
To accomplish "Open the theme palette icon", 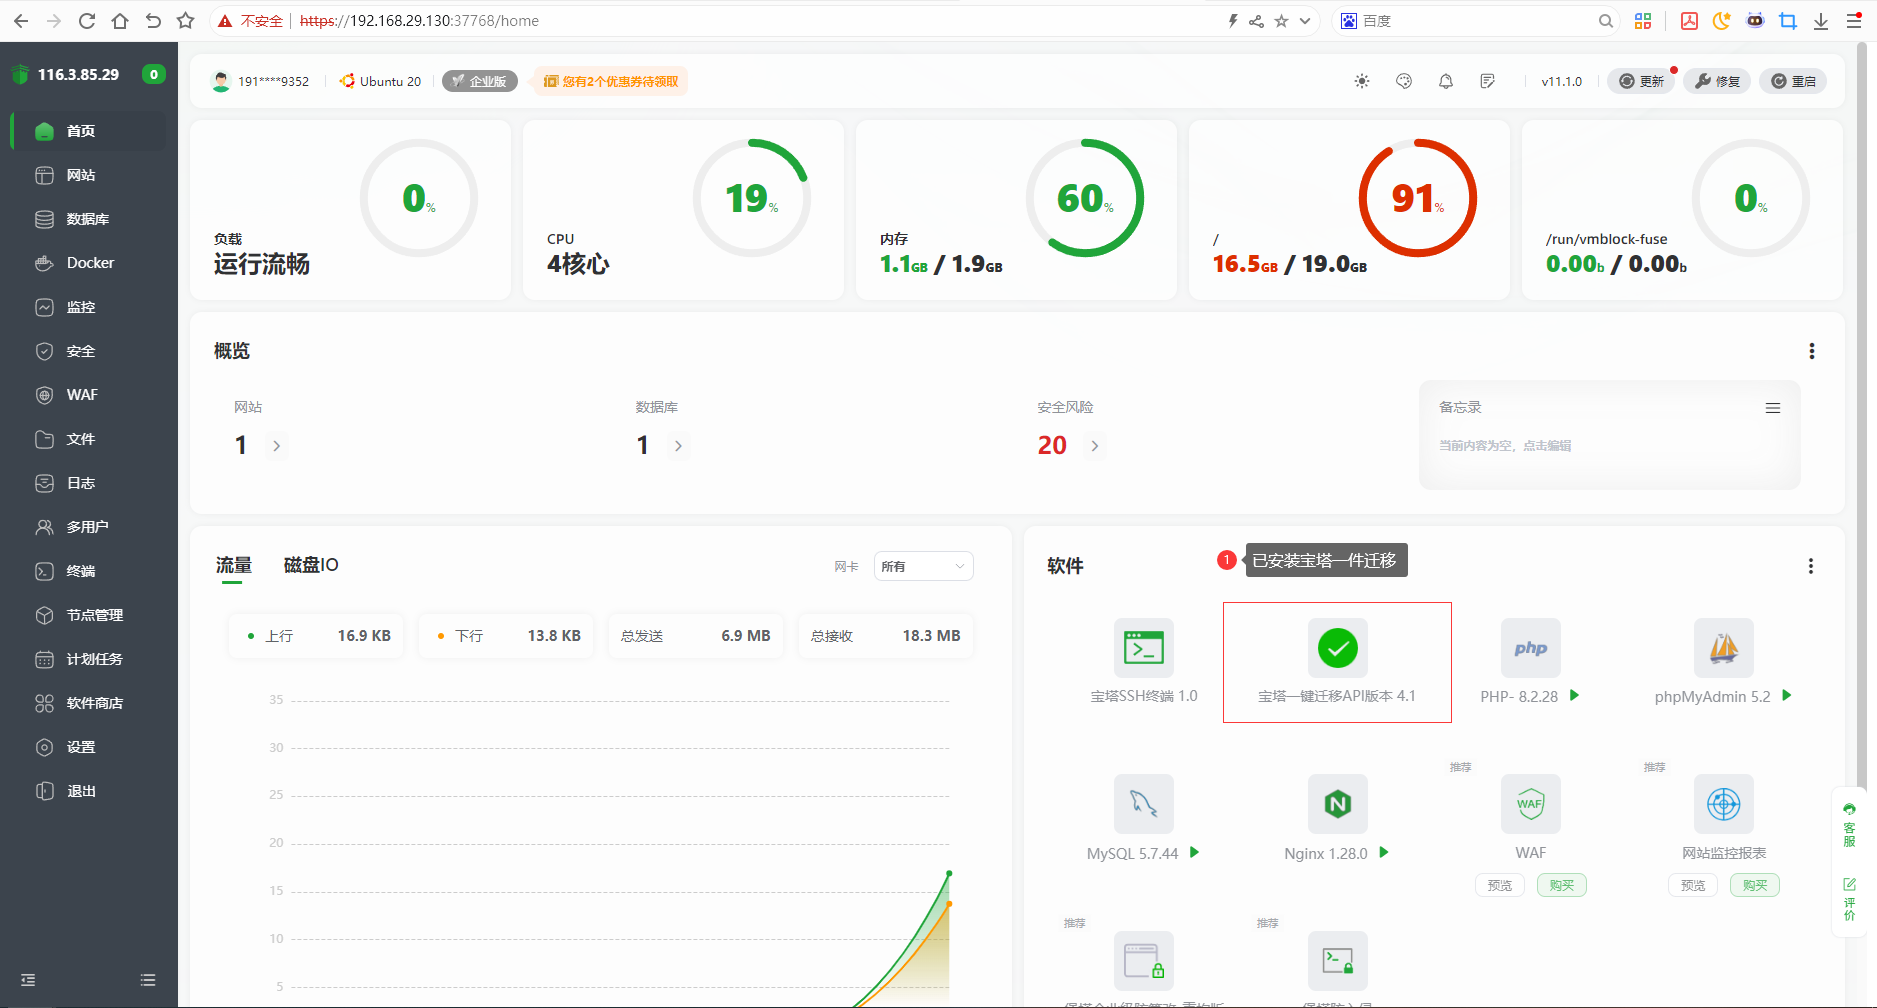I will tap(1404, 81).
